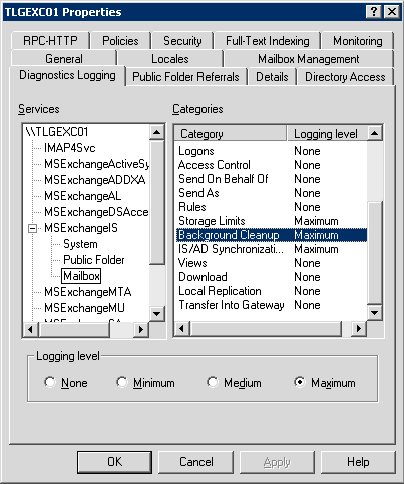The height and width of the screenshot is (484, 404).
Task: Choose the Medium logging level radio
Action: pyautogui.click(x=213, y=382)
